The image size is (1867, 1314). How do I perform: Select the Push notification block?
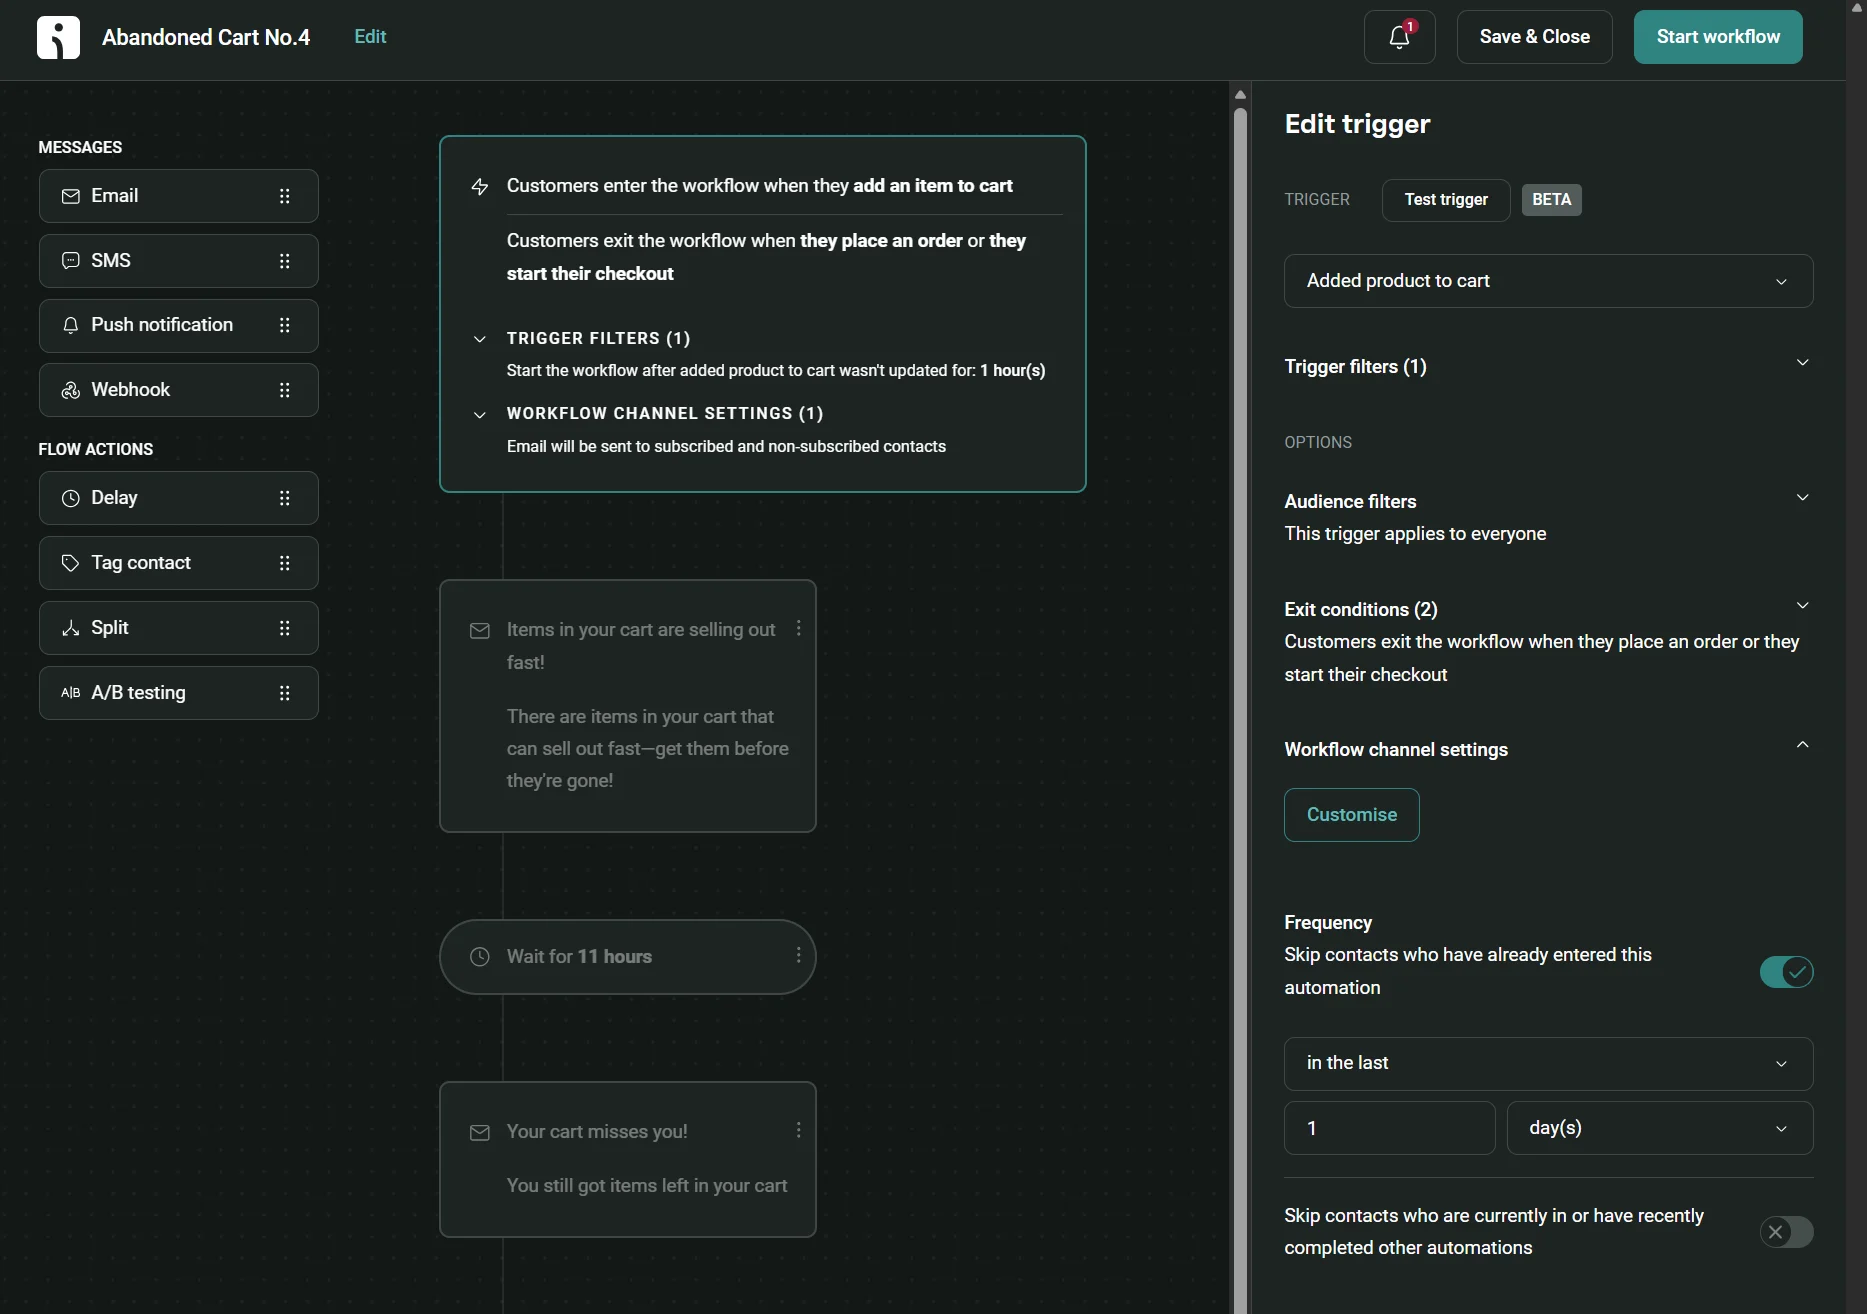pos(179,326)
